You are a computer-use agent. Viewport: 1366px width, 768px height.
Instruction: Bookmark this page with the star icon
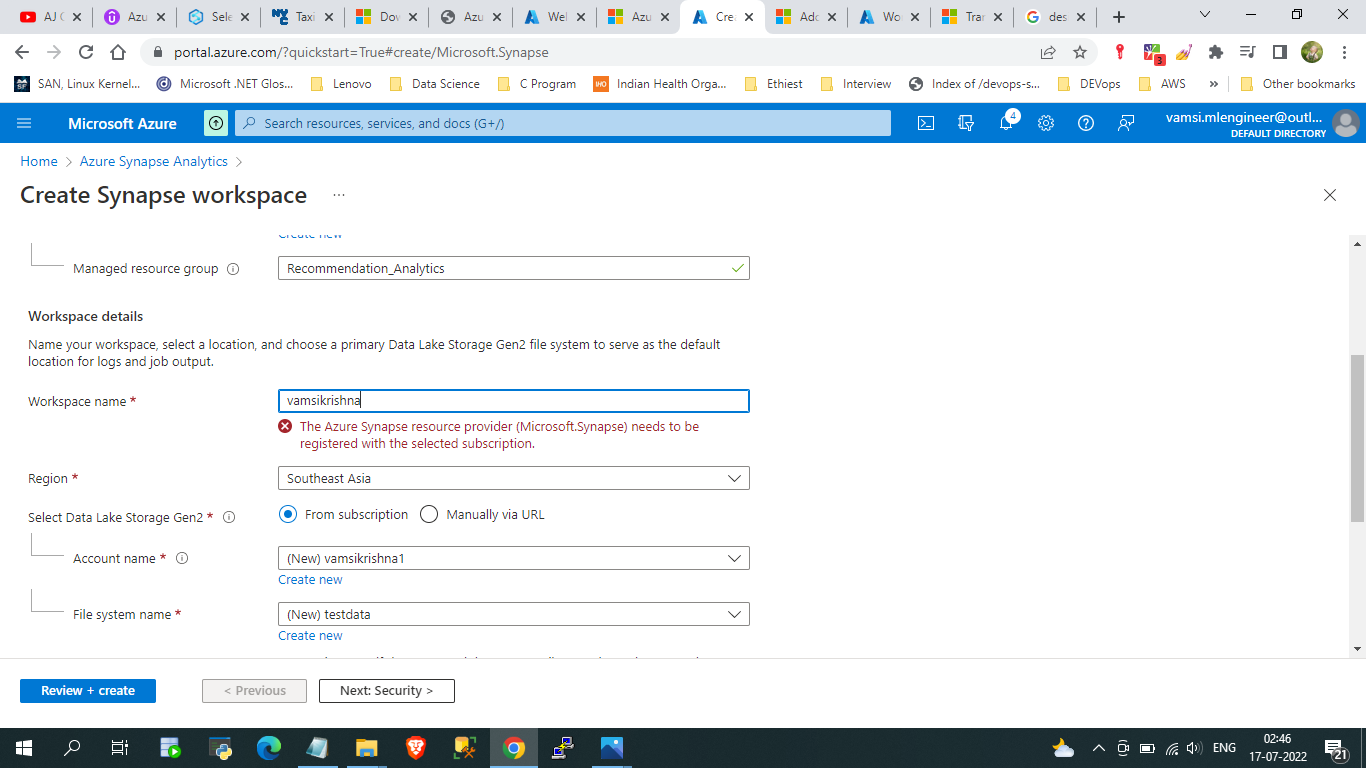(x=1080, y=52)
